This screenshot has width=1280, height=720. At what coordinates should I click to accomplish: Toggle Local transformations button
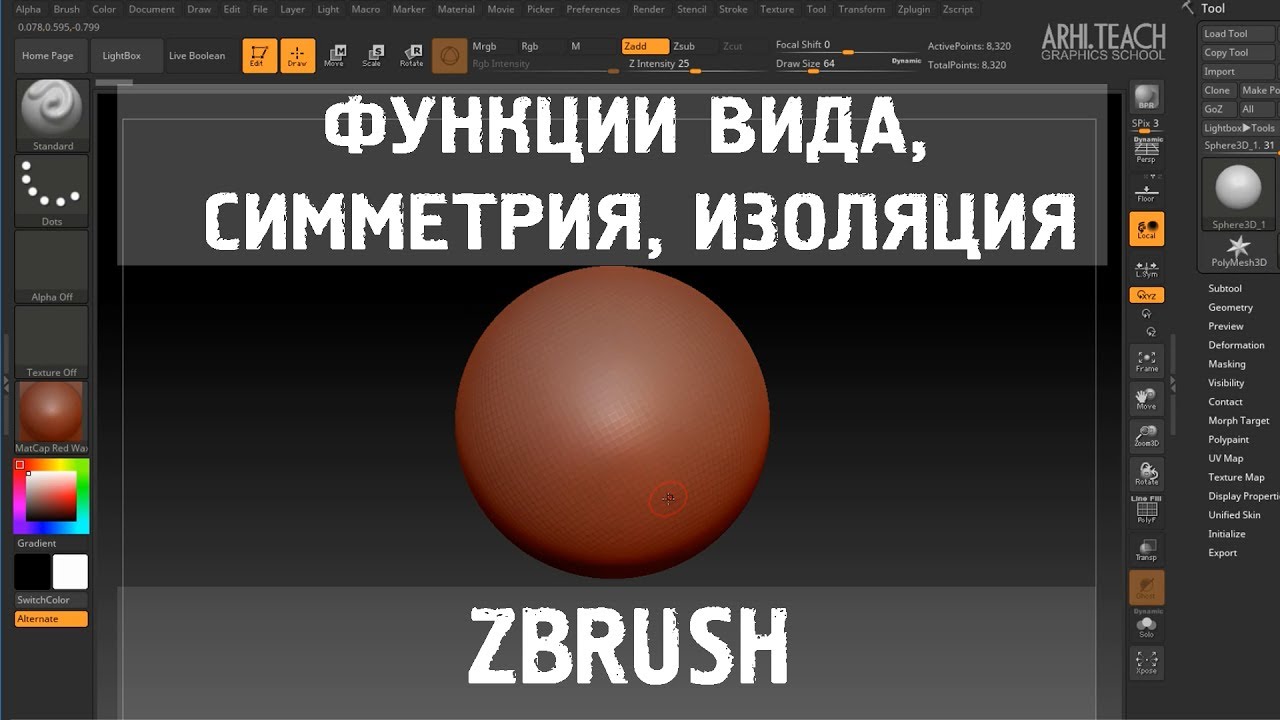coord(1146,229)
